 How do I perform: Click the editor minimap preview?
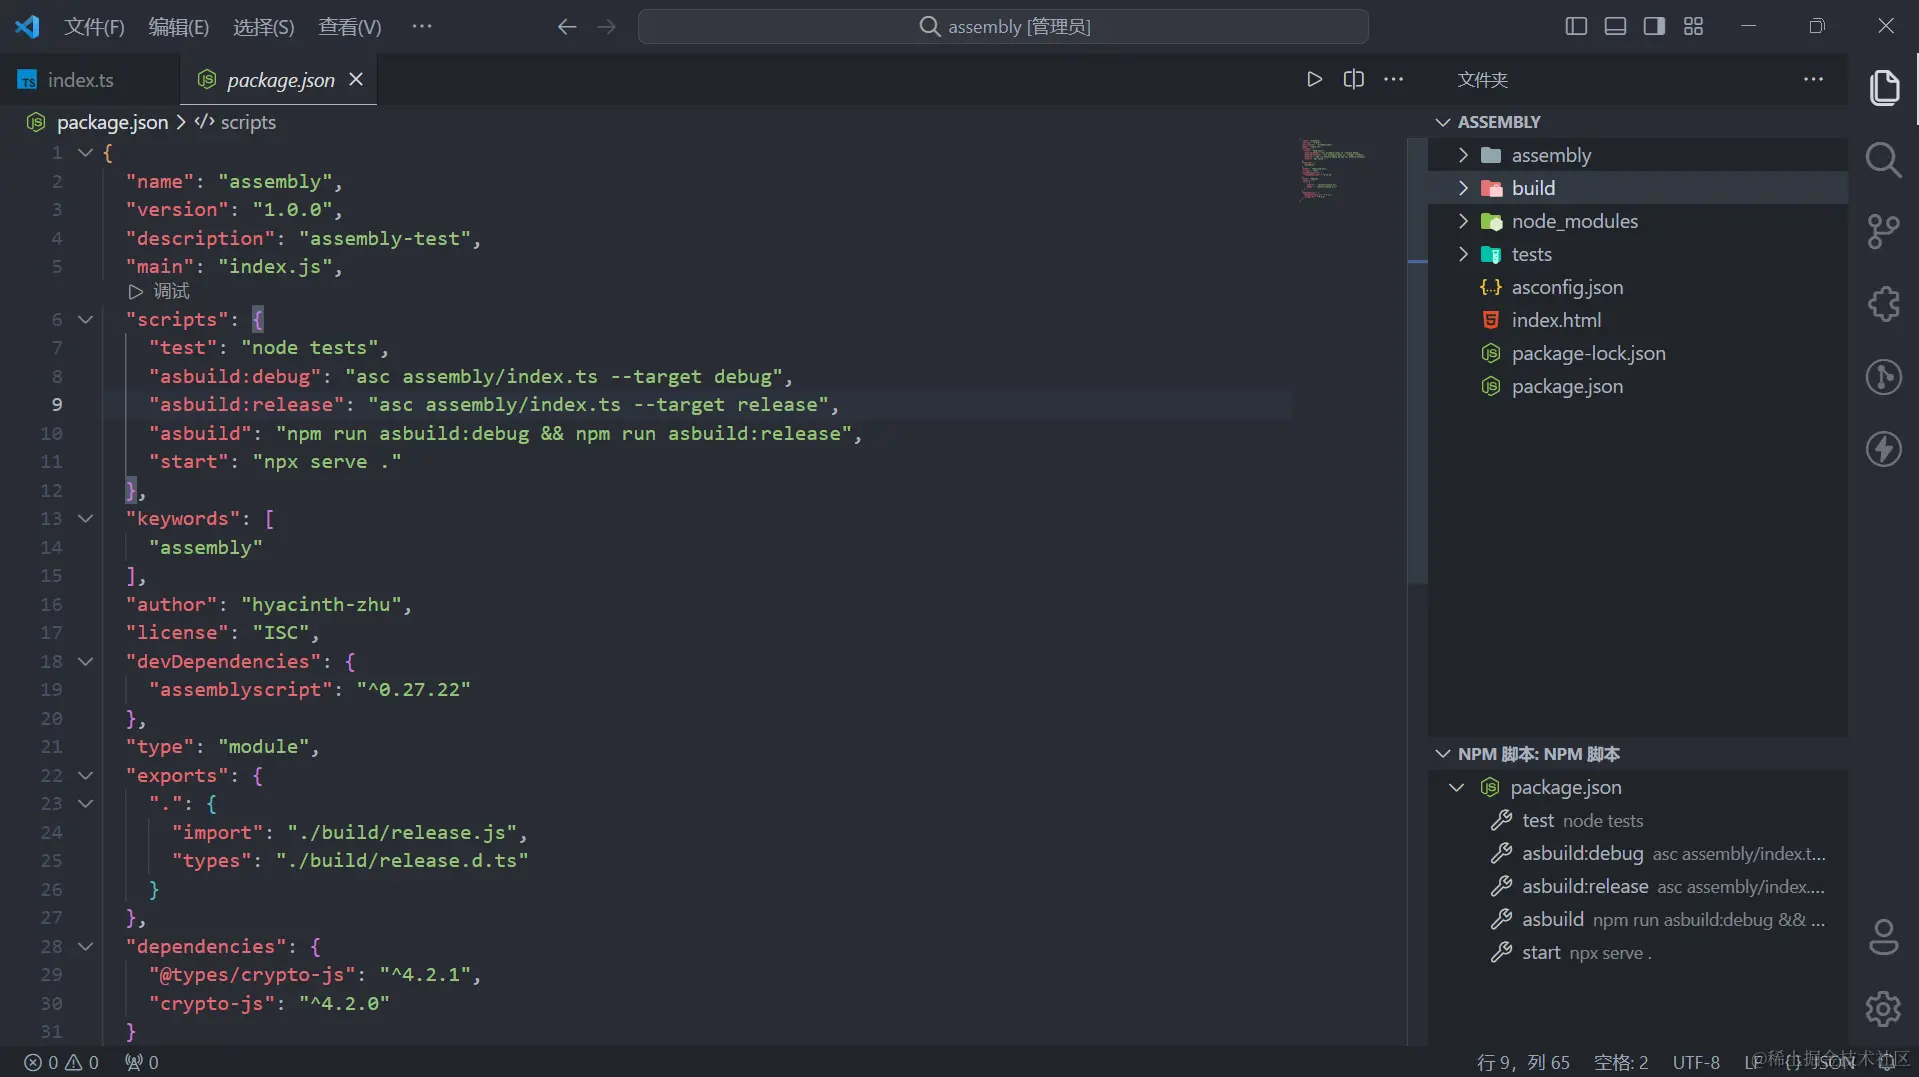(1334, 170)
